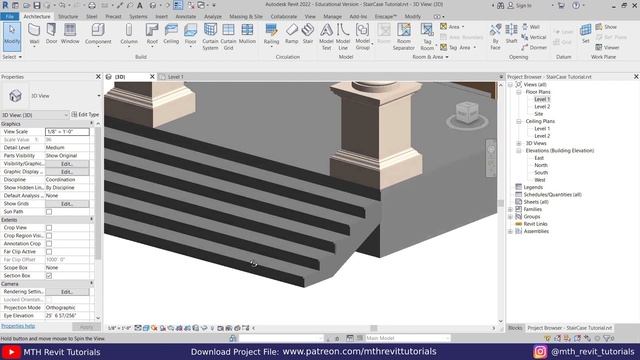Expand the 3D Views tree node
The height and width of the screenshot is (360, 640).
(519, 143)
